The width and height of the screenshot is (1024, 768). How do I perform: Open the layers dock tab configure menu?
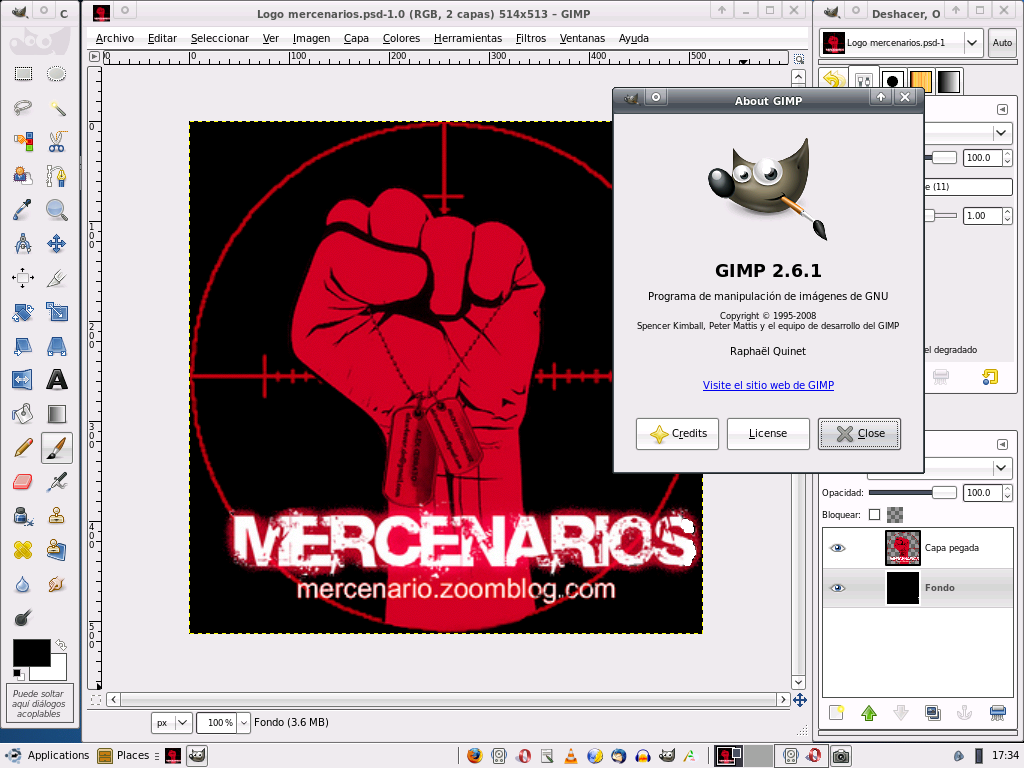pyautogui.click(x=1002, y=445)
